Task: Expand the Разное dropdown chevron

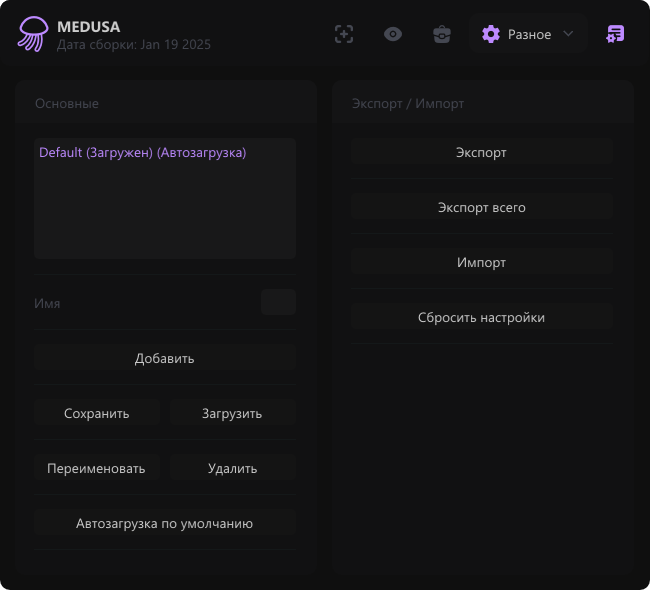Action: 568,34
